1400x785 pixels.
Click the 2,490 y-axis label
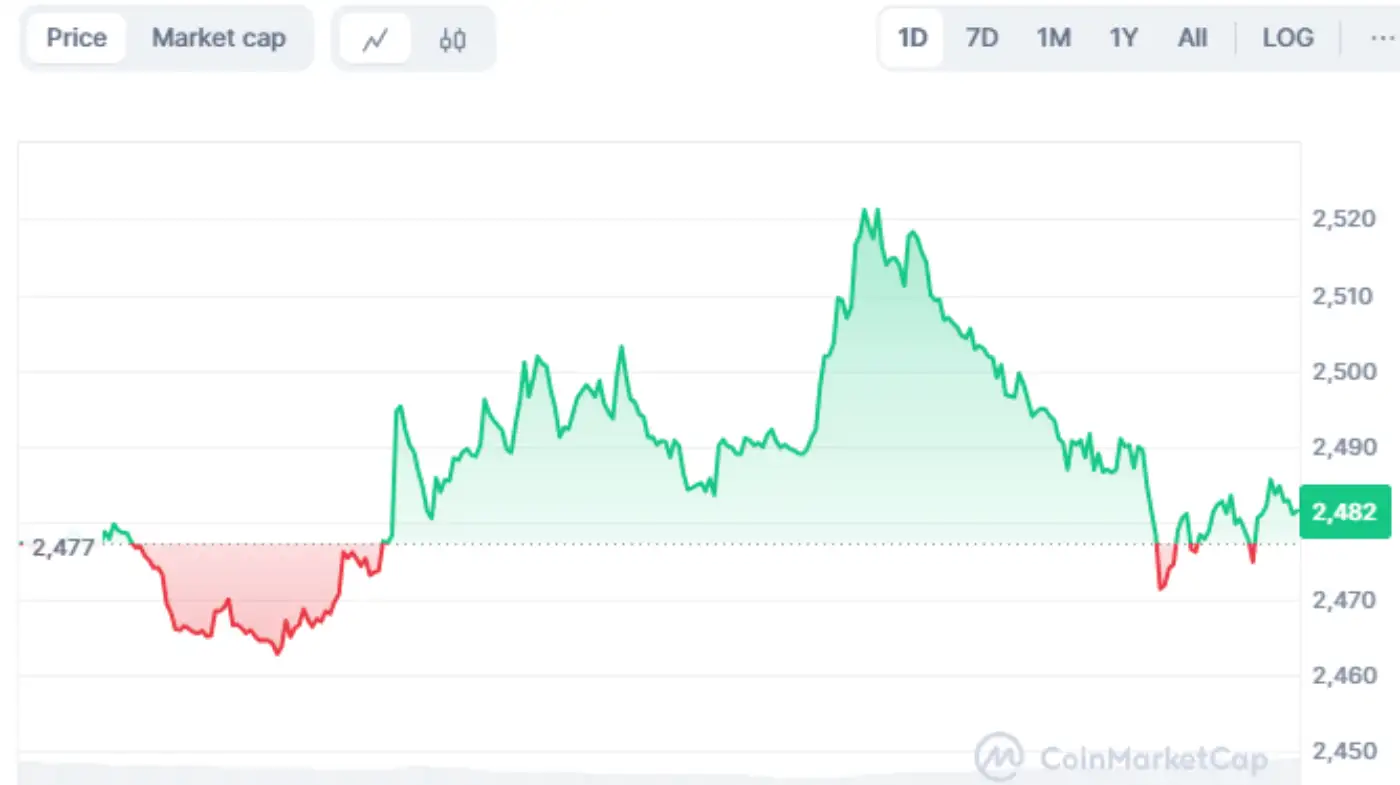click(x=1343, y=446)
